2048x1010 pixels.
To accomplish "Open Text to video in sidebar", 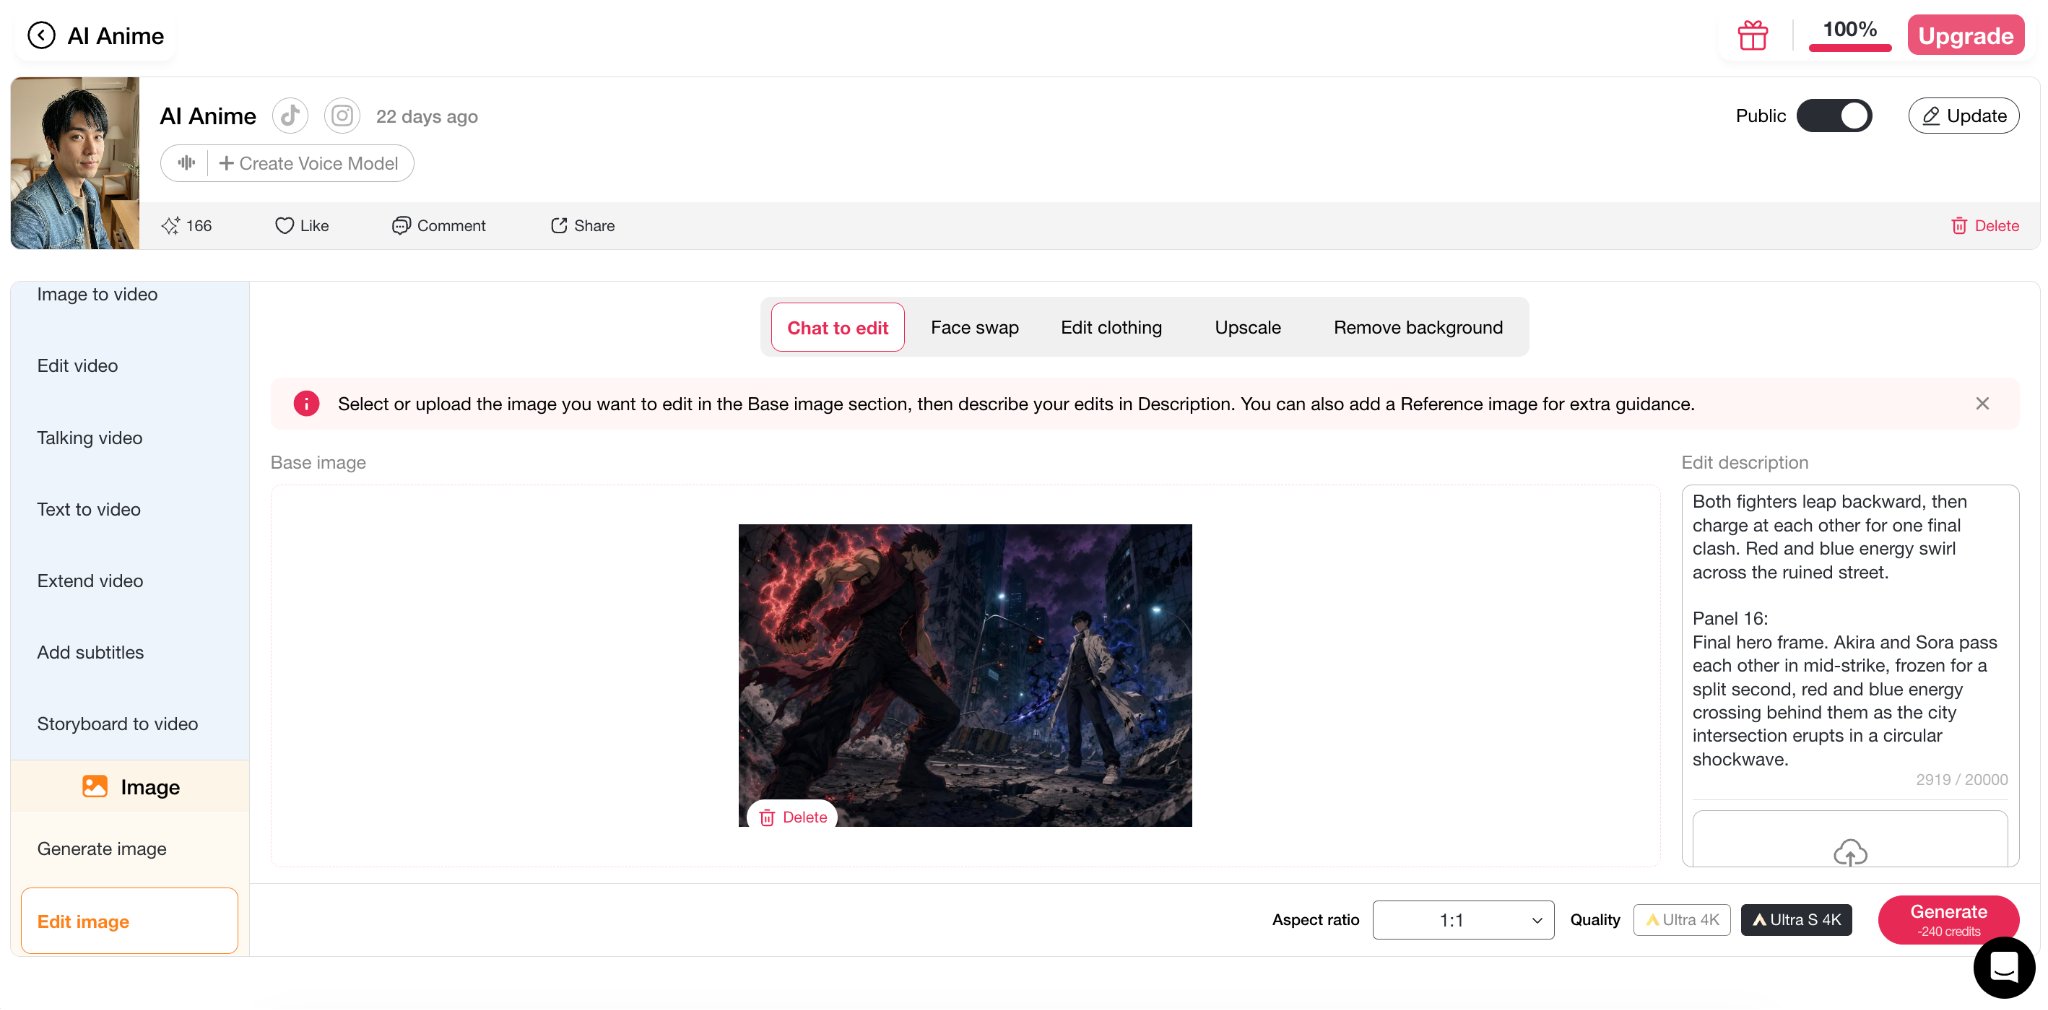I will (x=88, y=510).
